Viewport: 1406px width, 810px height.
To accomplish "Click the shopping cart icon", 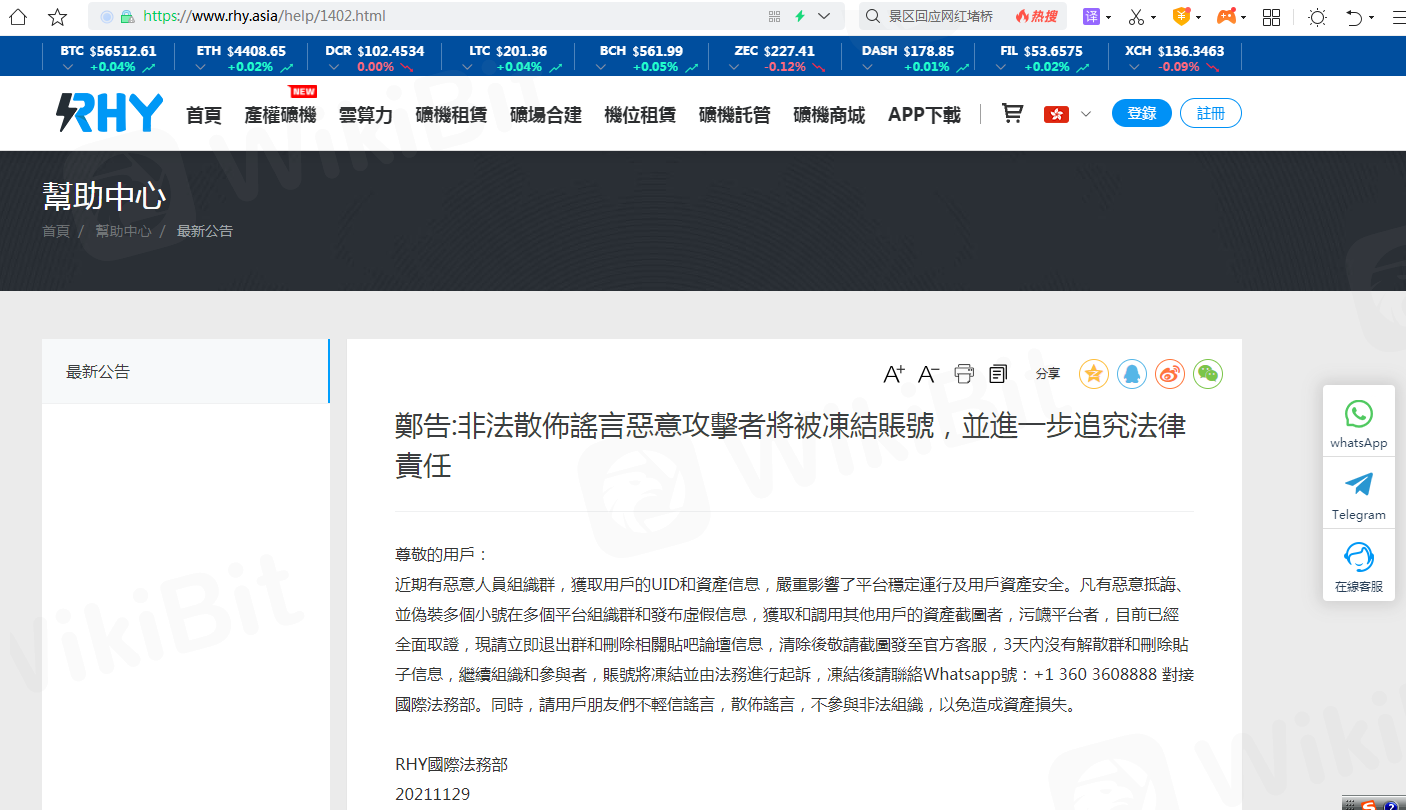I will click(x=1012, y=114).
